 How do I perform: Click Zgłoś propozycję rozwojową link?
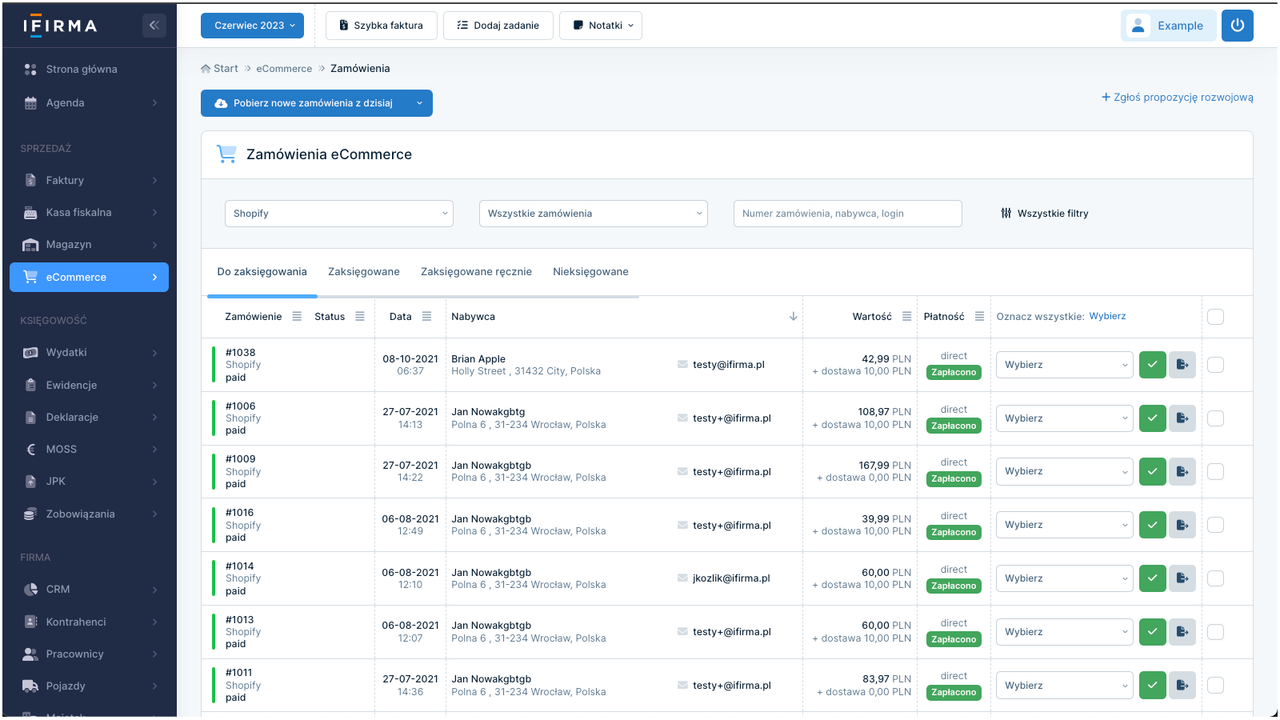click(x=1177, y=98)
